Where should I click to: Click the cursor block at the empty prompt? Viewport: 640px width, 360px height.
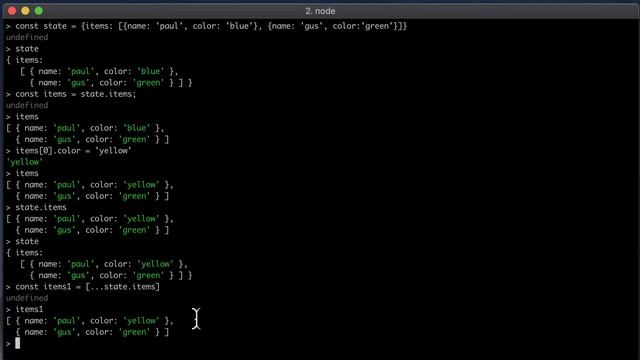(x=18, y=343)
